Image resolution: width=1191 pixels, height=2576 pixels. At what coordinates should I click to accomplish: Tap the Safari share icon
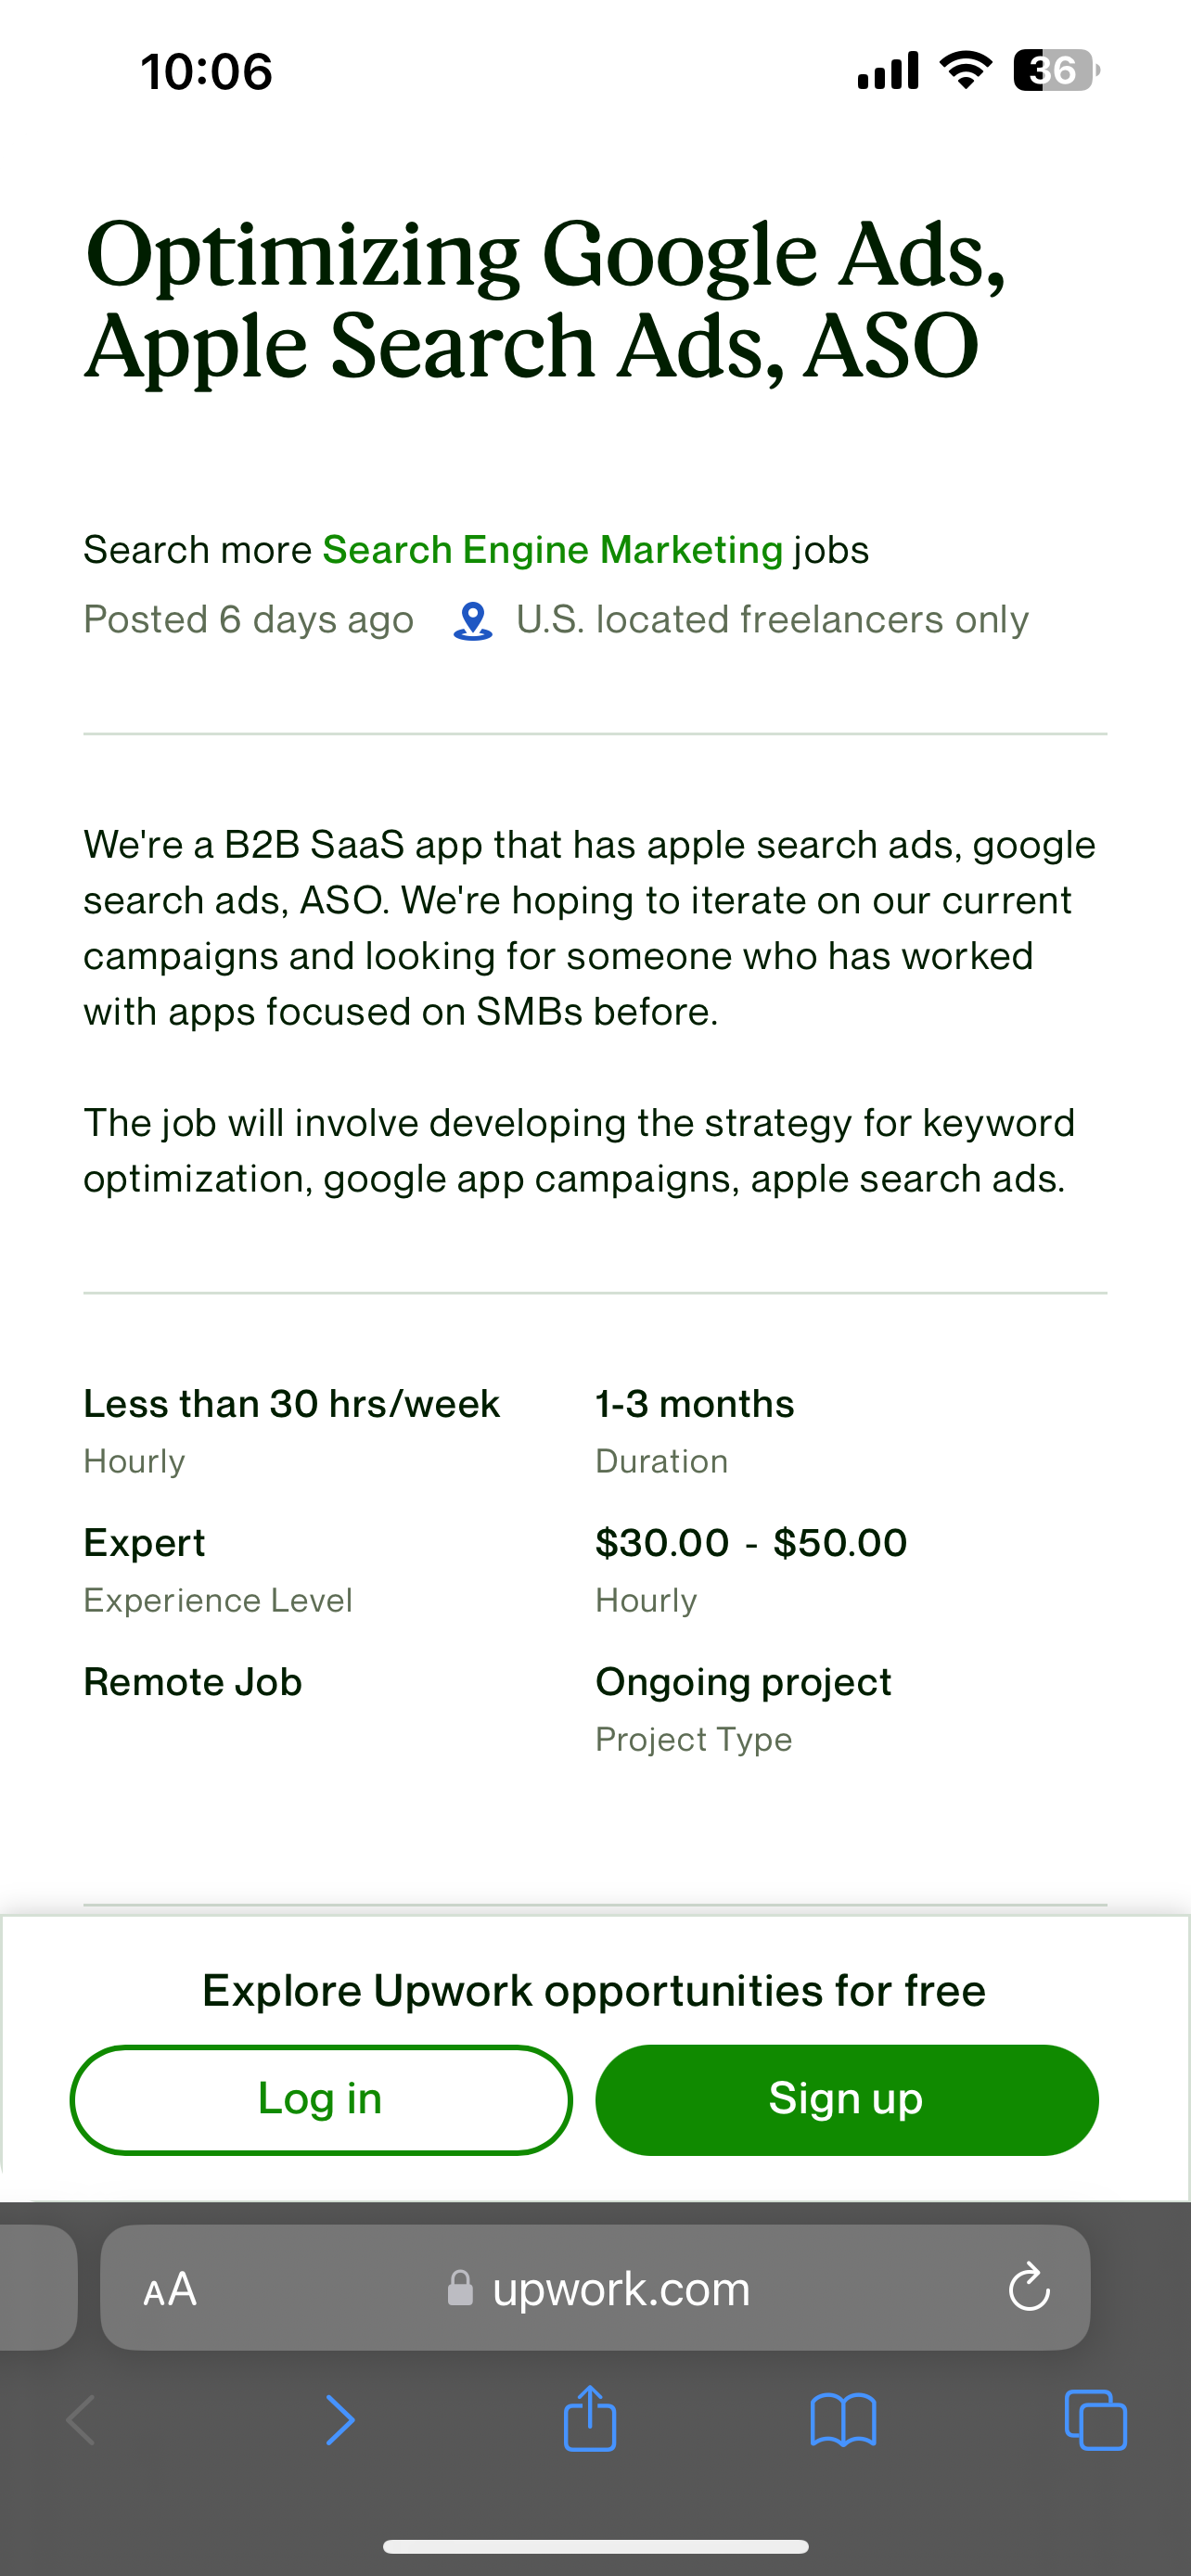click(590, 2419)
